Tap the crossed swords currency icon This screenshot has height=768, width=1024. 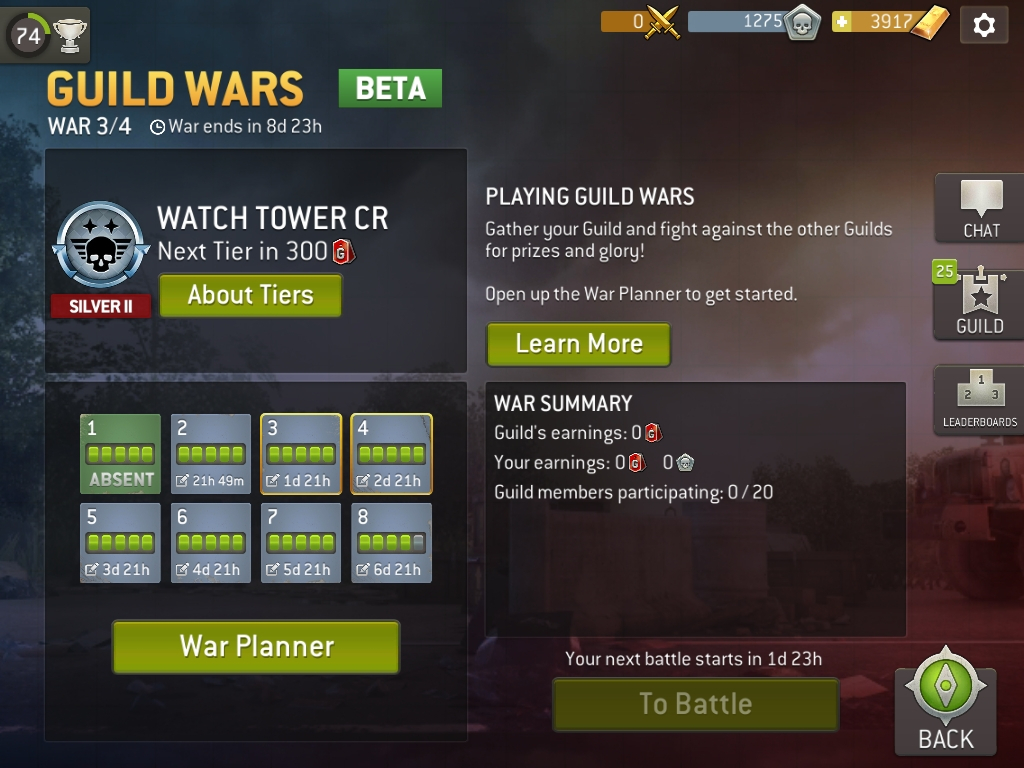662,23
